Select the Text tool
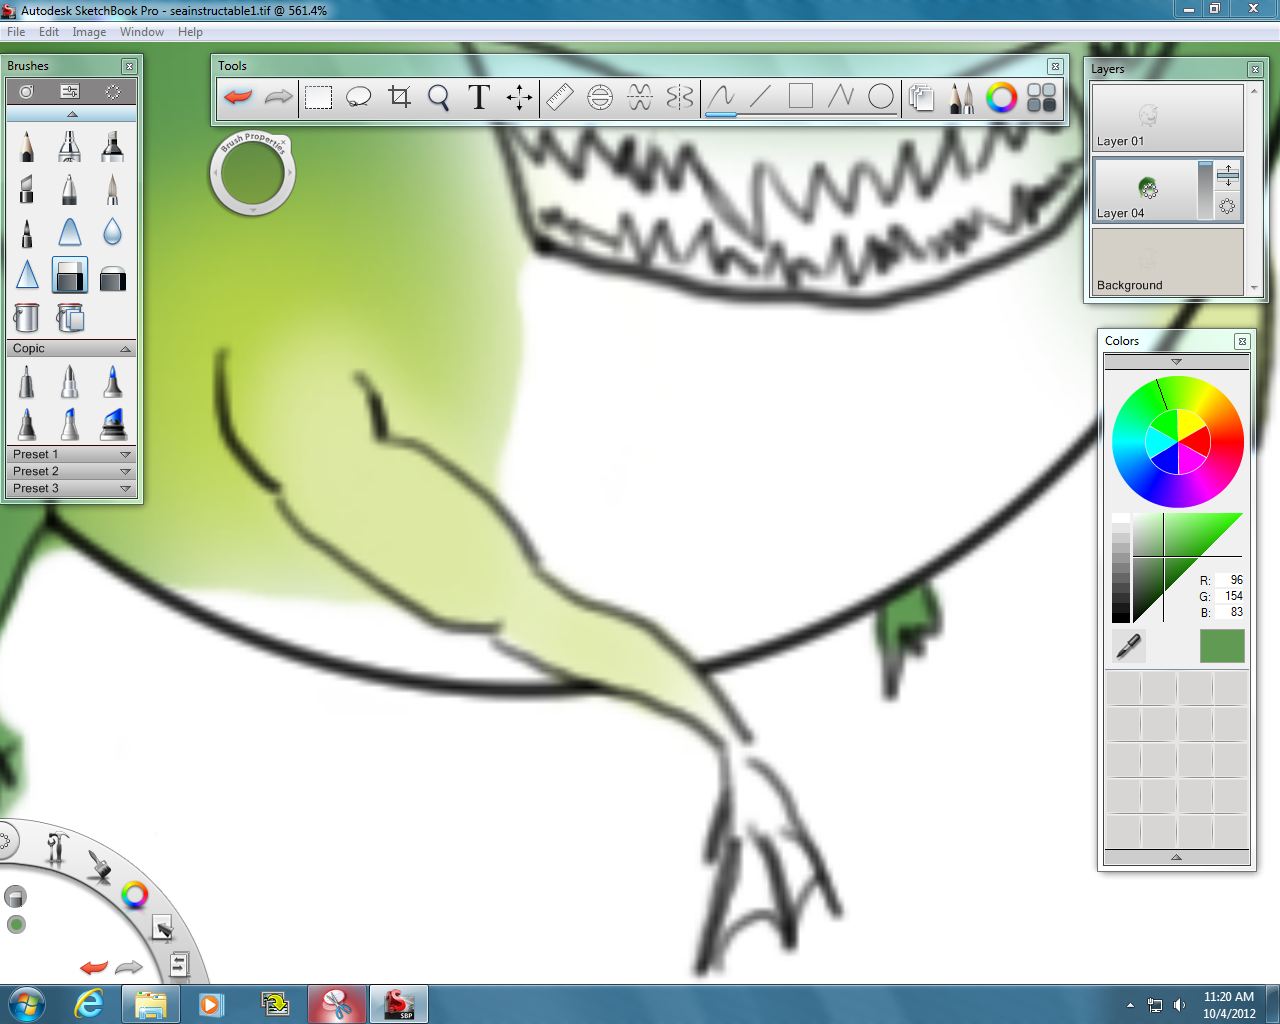Viewport: 1280px width, 1024px height. 478,97
